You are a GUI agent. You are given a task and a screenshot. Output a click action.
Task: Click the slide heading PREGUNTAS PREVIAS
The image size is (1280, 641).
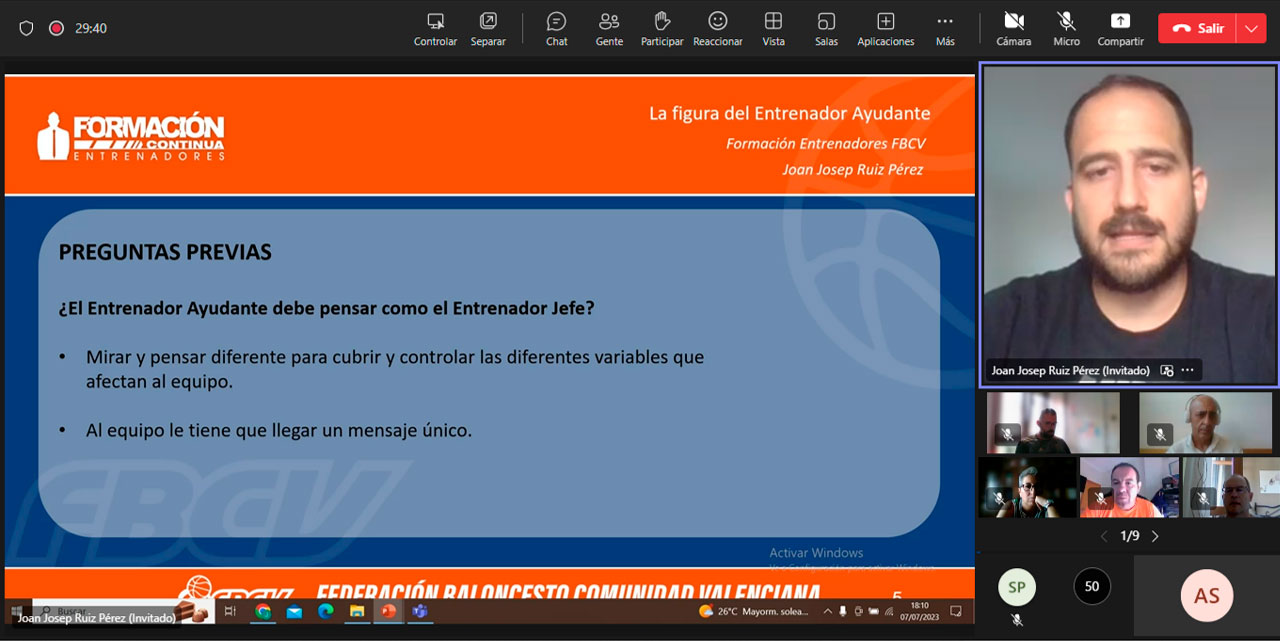click(165, 252)
